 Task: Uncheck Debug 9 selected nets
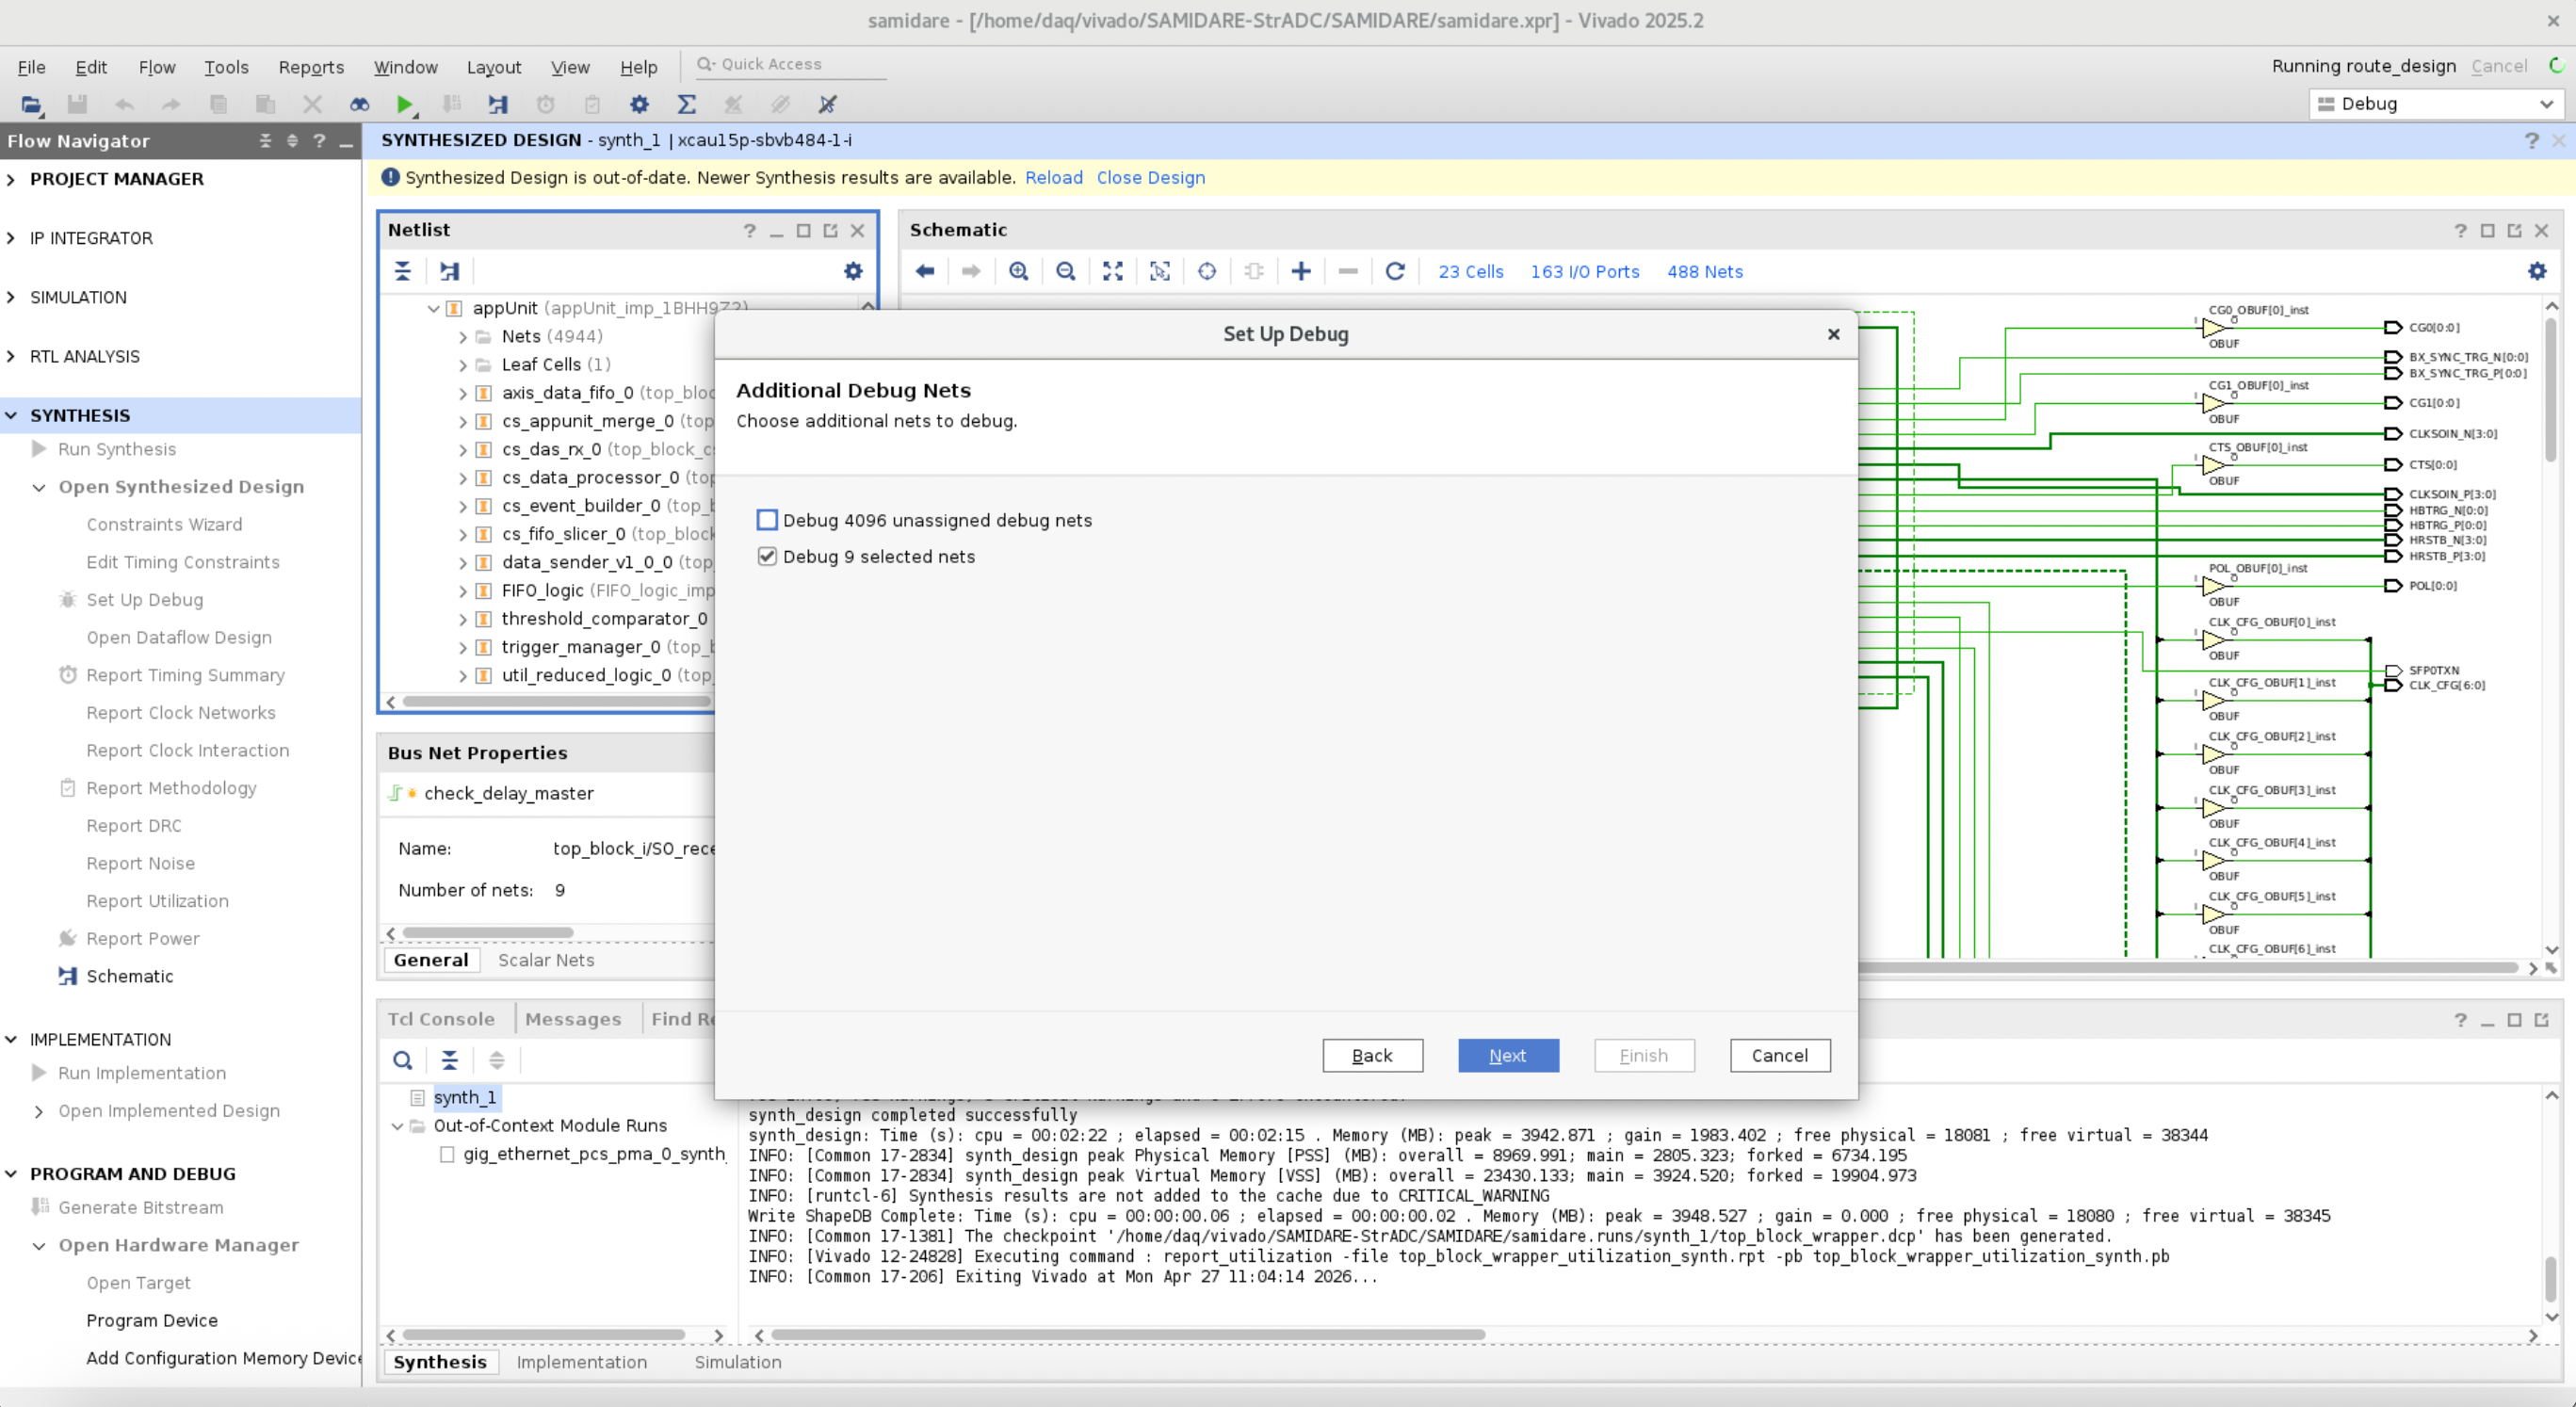pos(767,556)
